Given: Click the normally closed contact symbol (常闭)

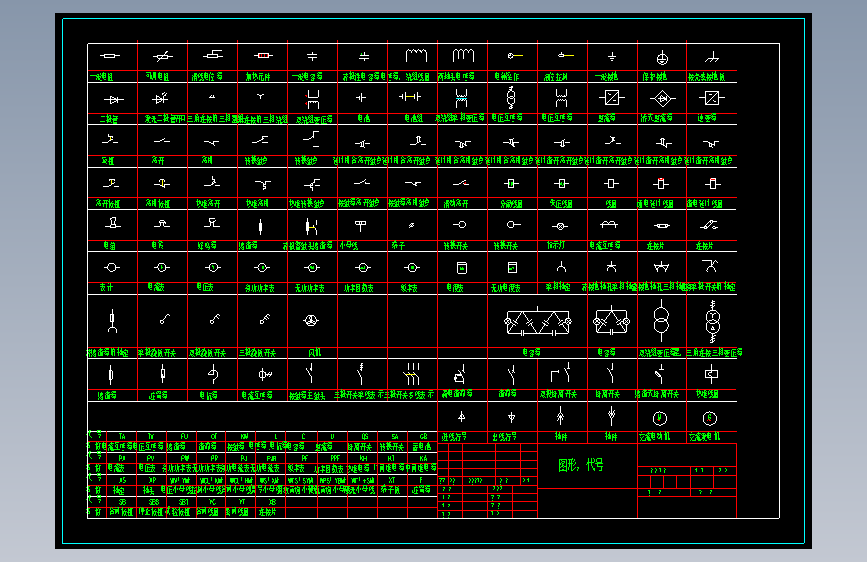Looking at the screenshot, I should point(211,142).
